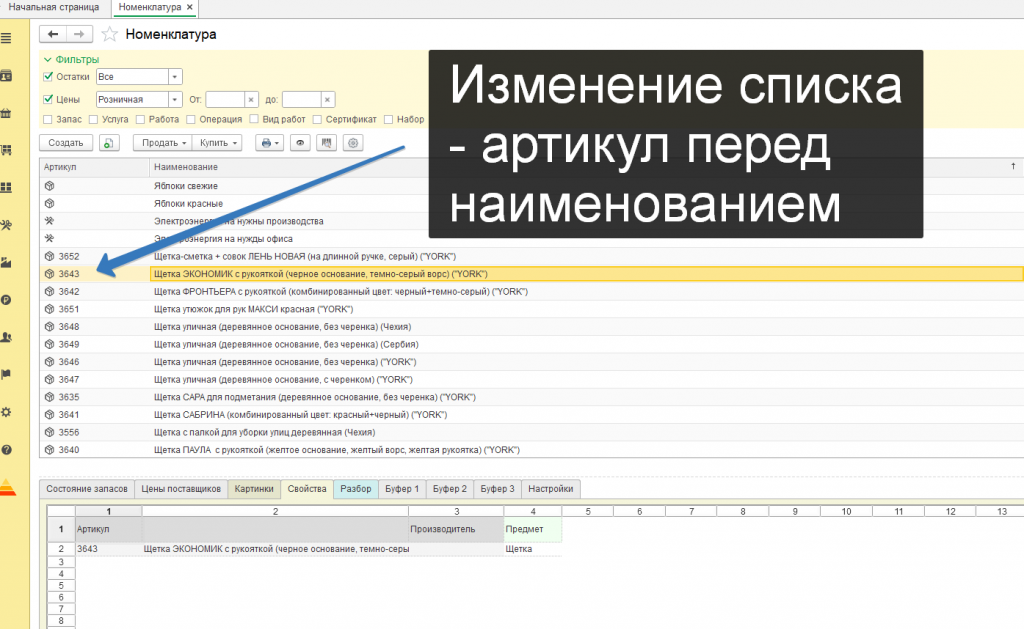Open the ruble money sidebar section
The height and width of the screenshot is (629, 1024).
point(6,300)
